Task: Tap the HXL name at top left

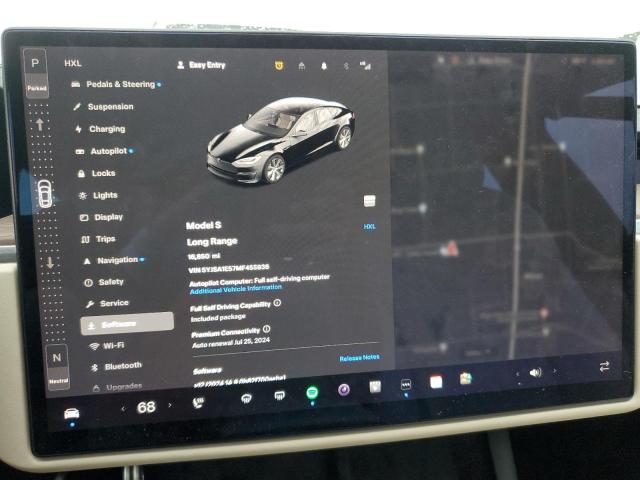Action: (73, 63)
